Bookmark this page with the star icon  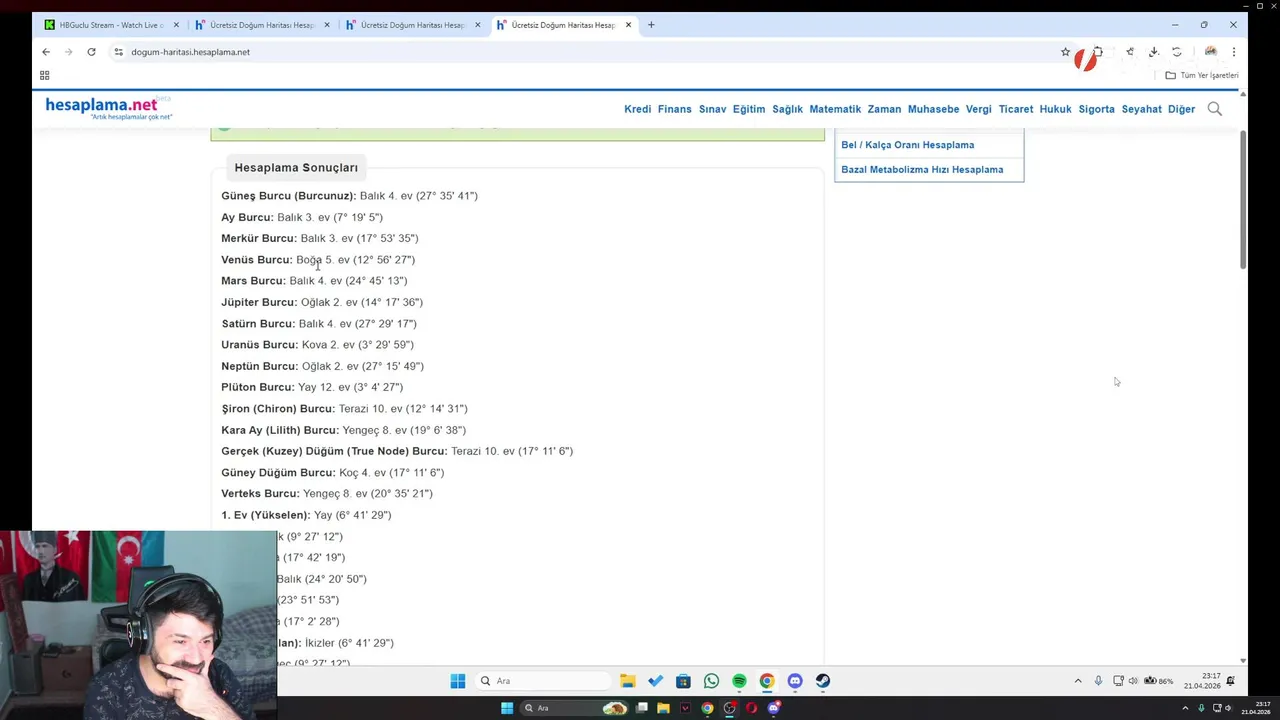1065,52
